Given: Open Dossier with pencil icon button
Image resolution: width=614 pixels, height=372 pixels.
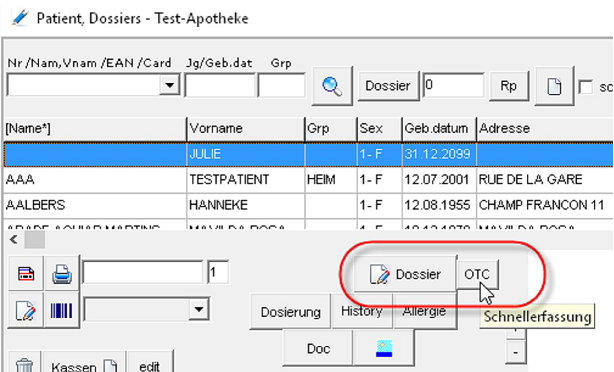Looking at the screenshot, I should click(405, 274).
